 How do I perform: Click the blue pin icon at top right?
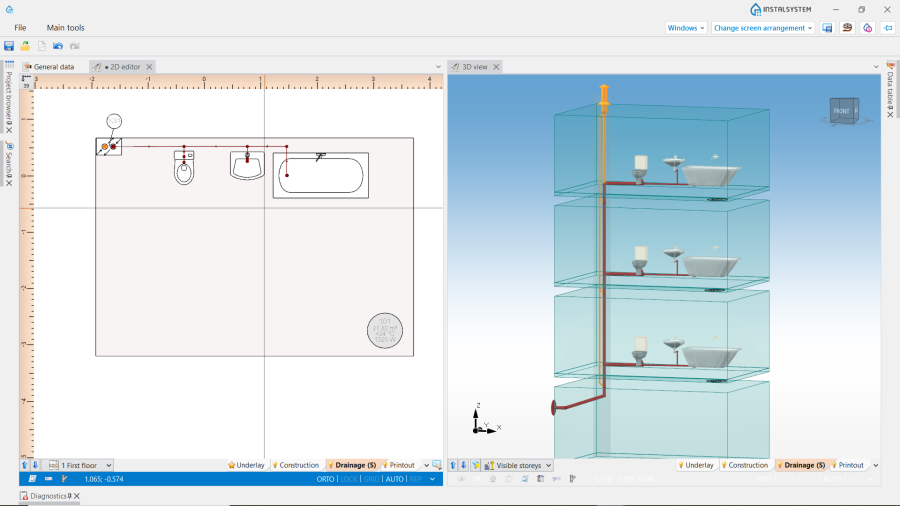pos(888,28)
